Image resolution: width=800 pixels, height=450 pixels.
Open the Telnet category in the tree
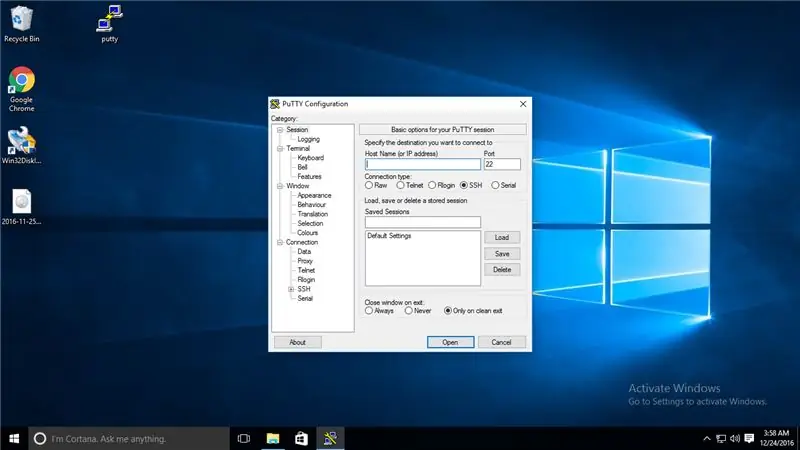pos(306,270)
